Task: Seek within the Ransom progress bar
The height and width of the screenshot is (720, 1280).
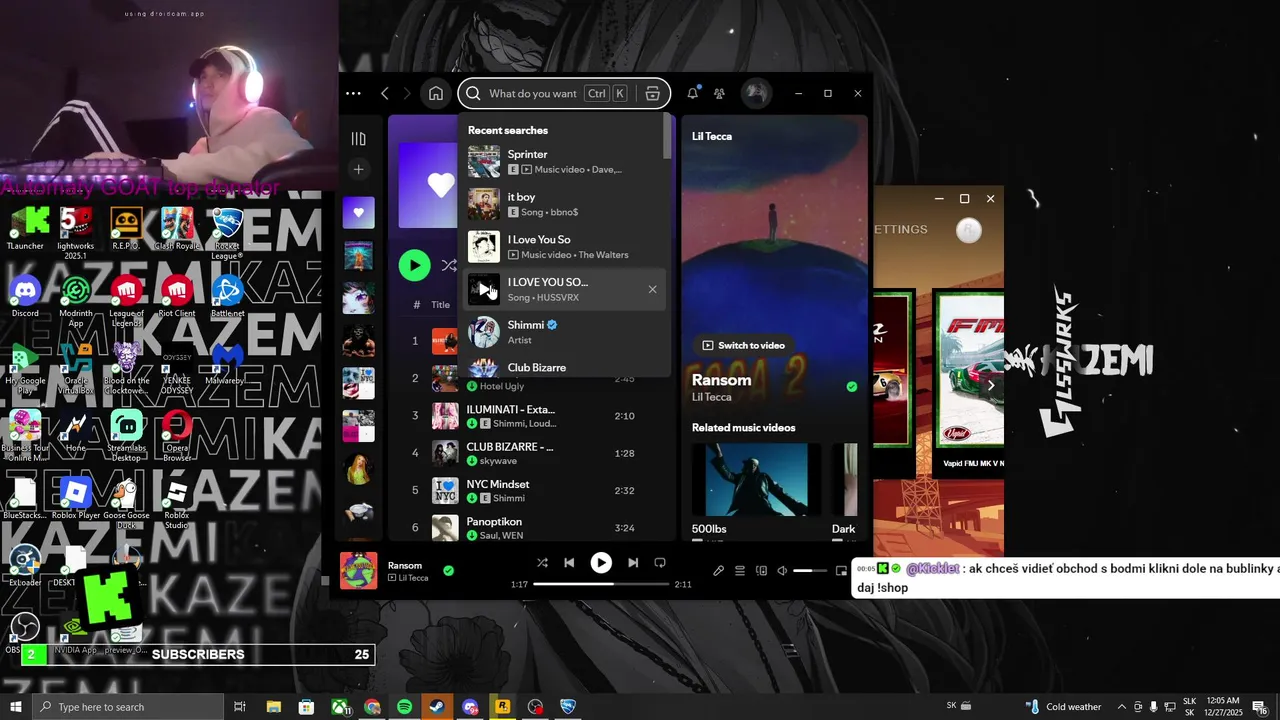Action: pos(601,584)
